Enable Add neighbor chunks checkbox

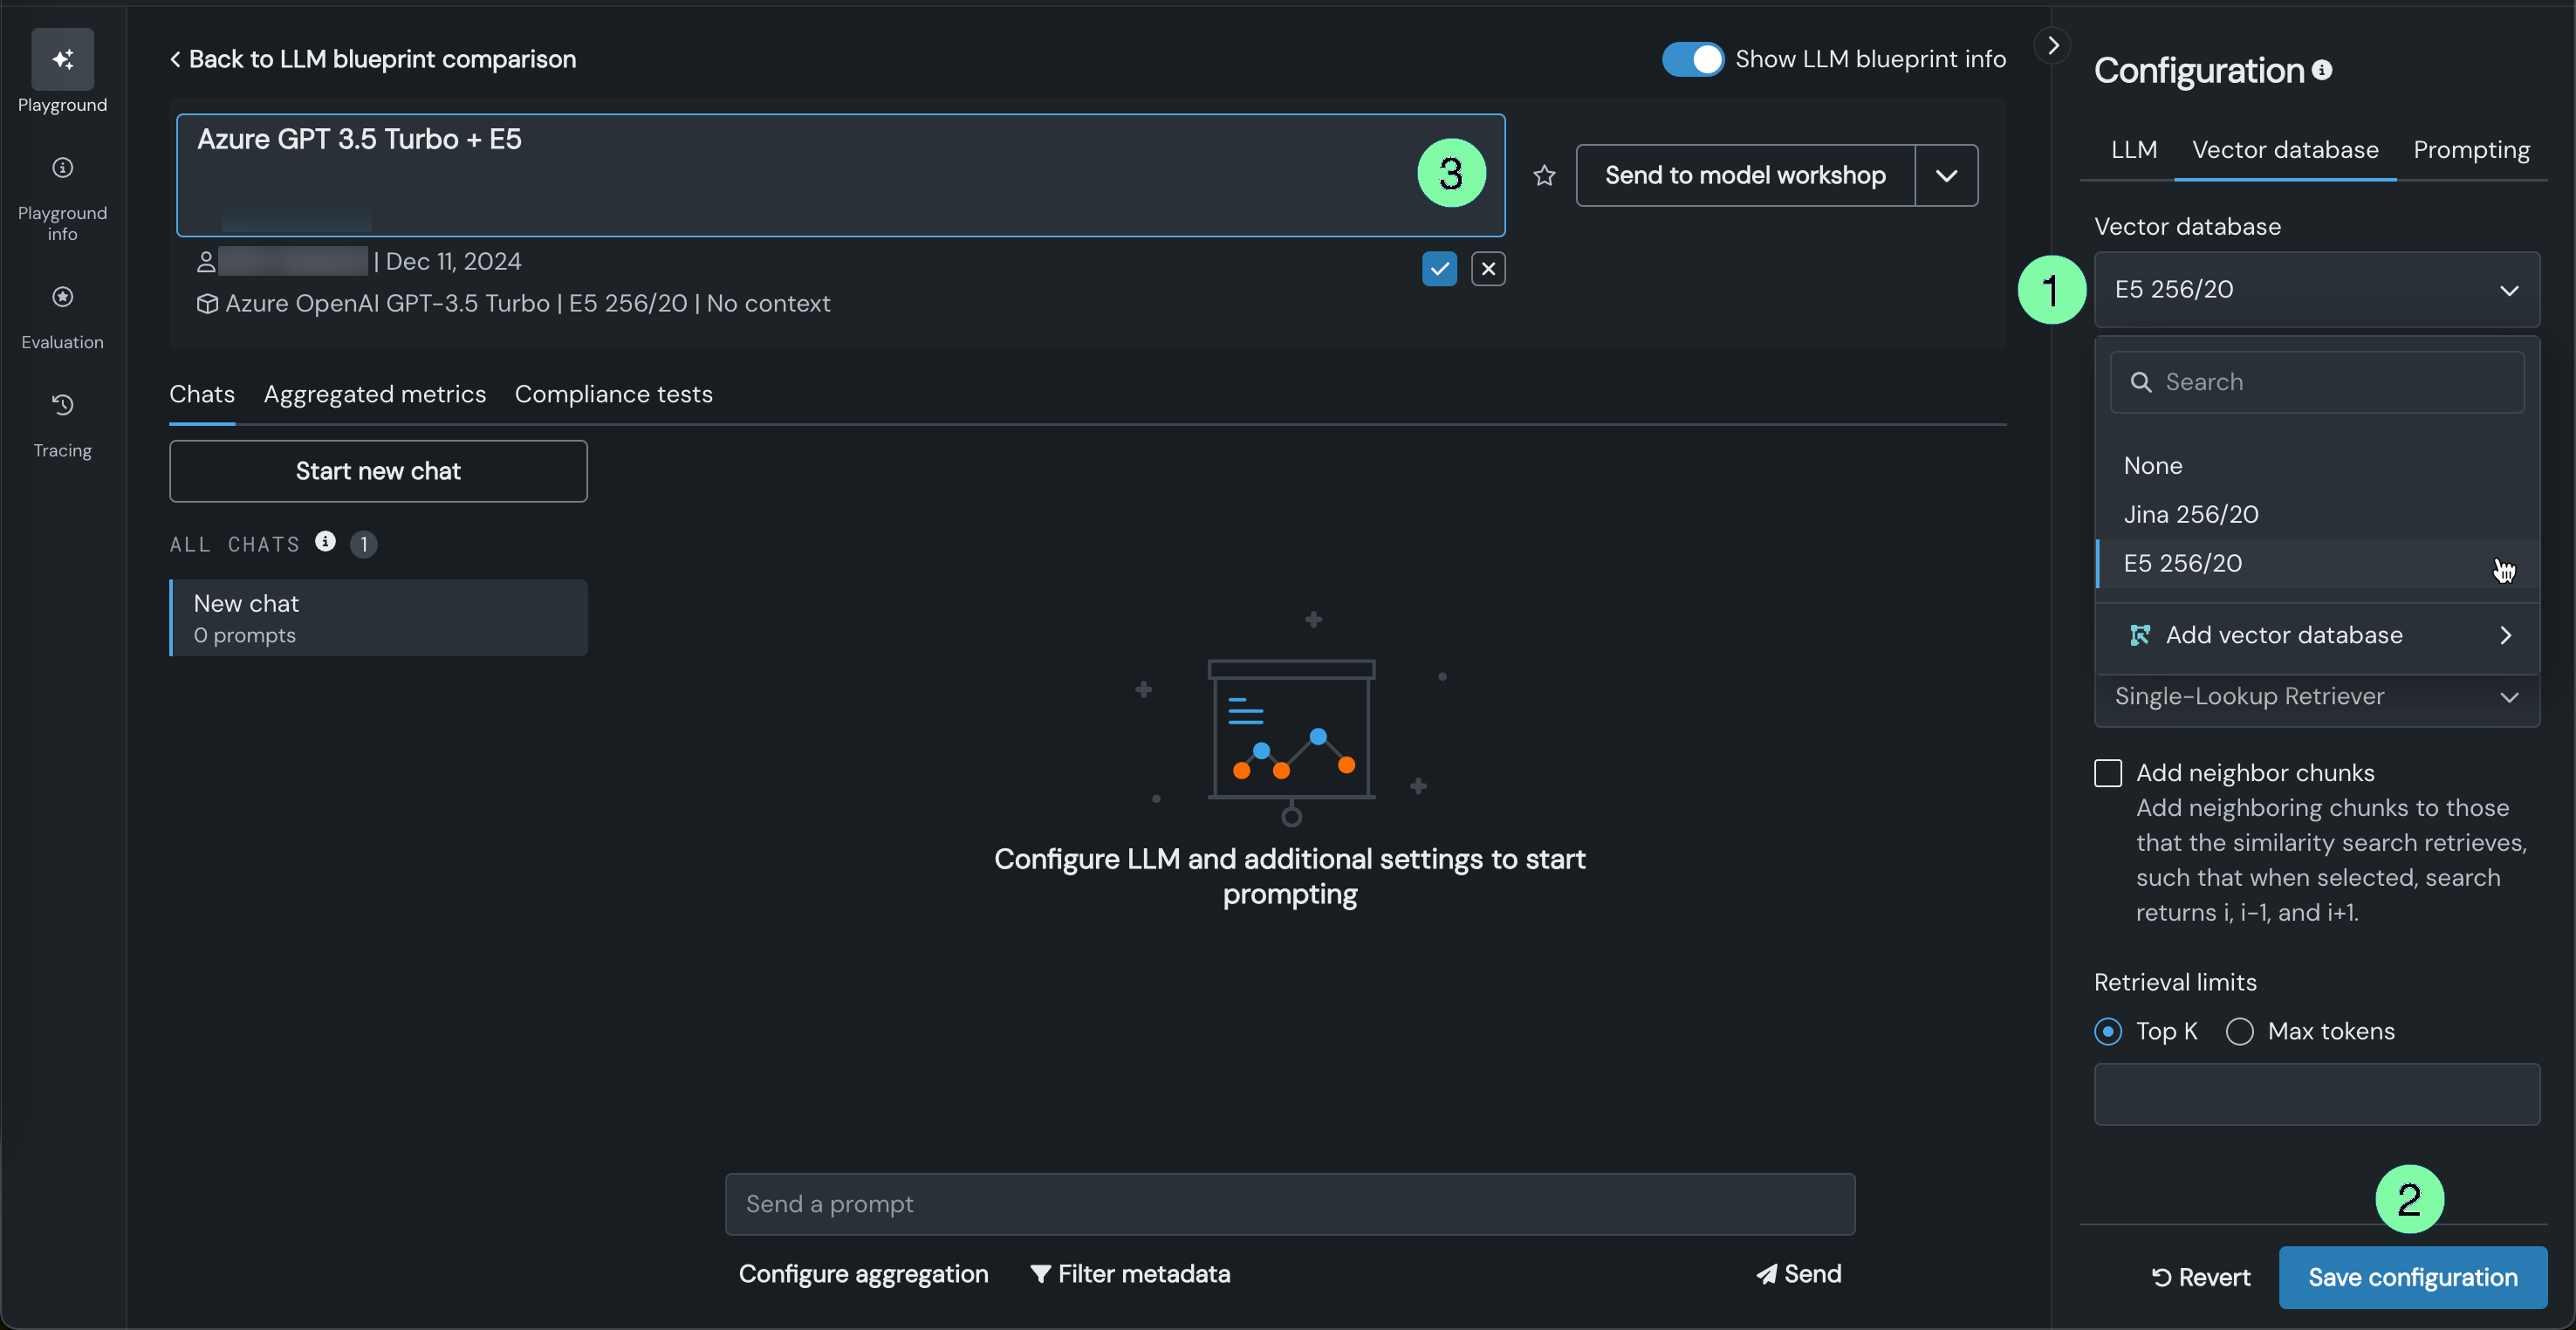pos(2108,773)
